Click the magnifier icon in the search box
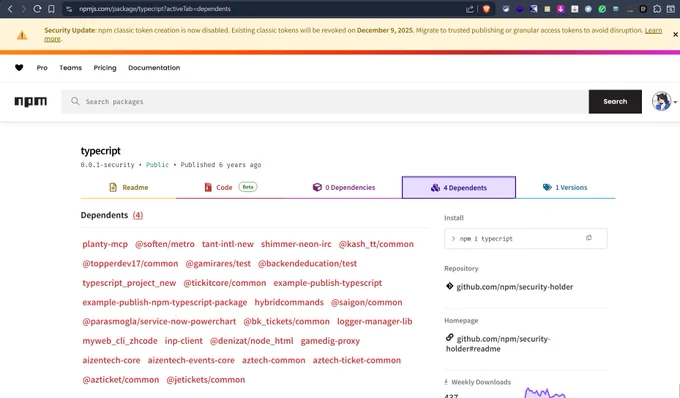This screenshot has height=398, width=680. [75, 101]
